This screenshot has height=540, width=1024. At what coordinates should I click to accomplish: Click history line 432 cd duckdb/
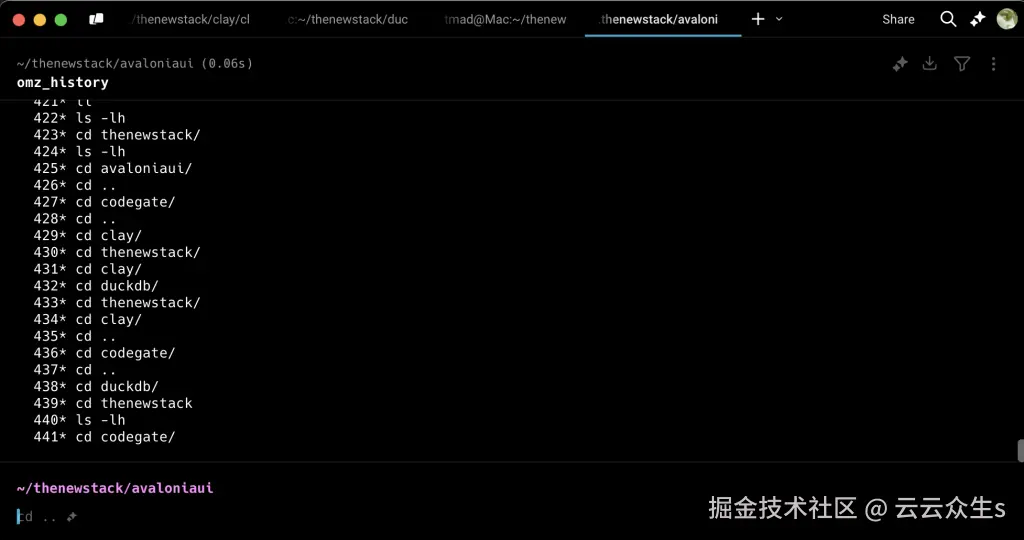tap(96, 285)
